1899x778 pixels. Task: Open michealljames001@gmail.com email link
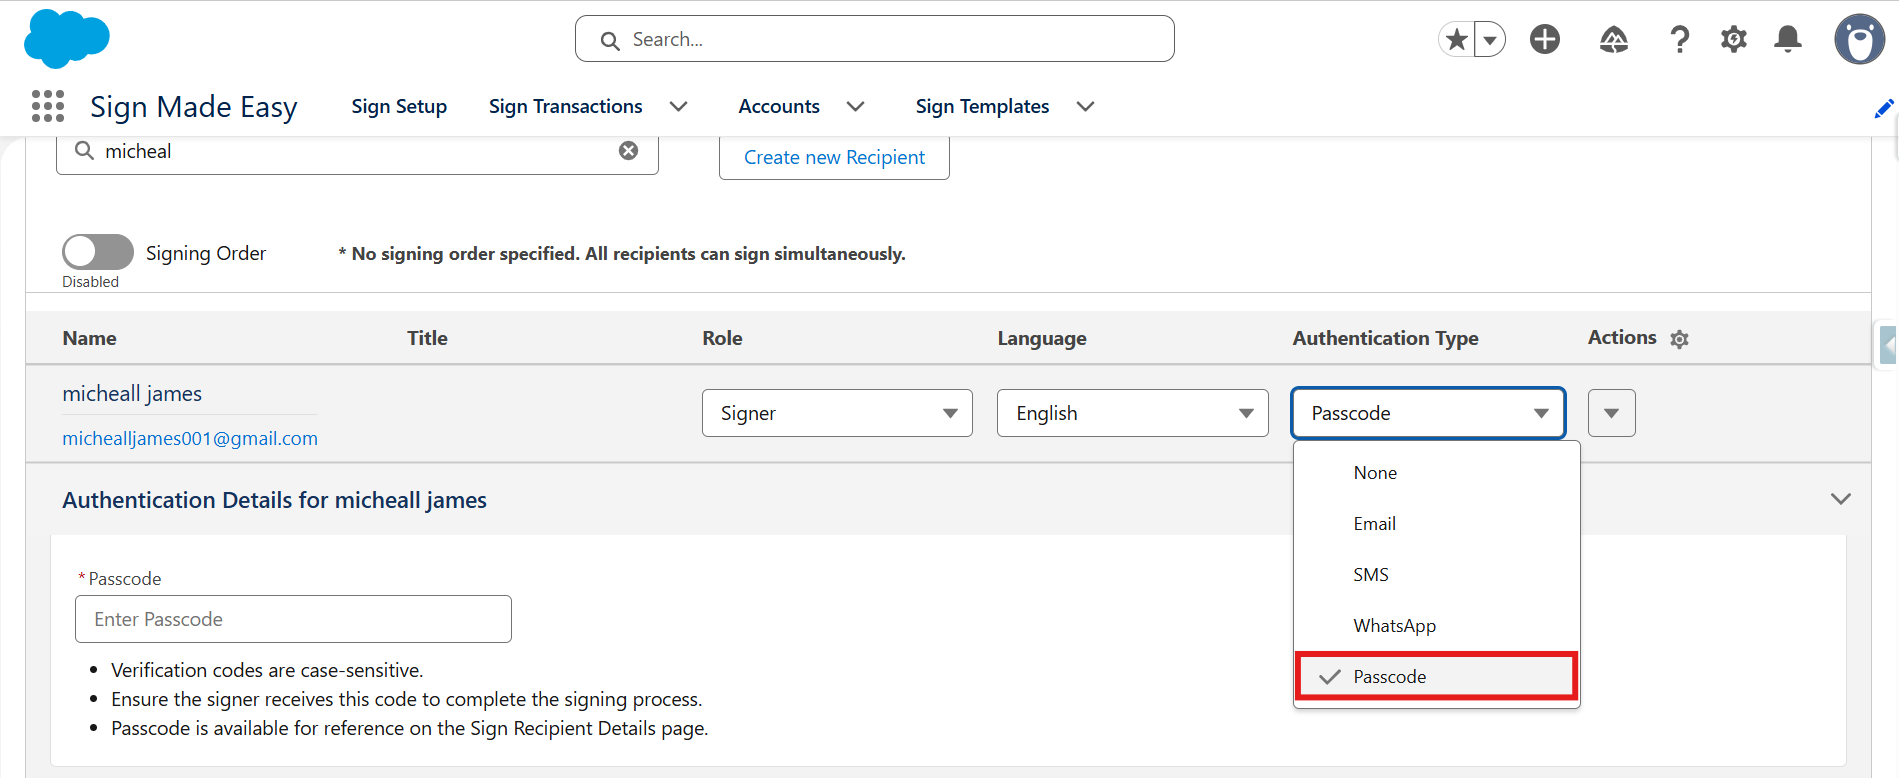(x=190, y=438)
